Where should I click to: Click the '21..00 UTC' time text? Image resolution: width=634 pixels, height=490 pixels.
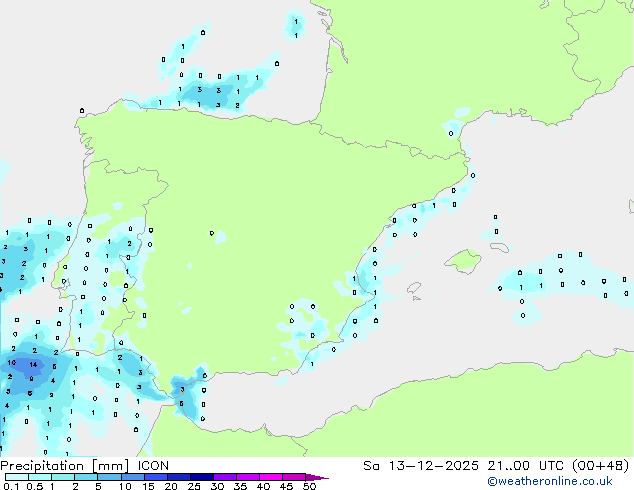click(x=526, y=466)
